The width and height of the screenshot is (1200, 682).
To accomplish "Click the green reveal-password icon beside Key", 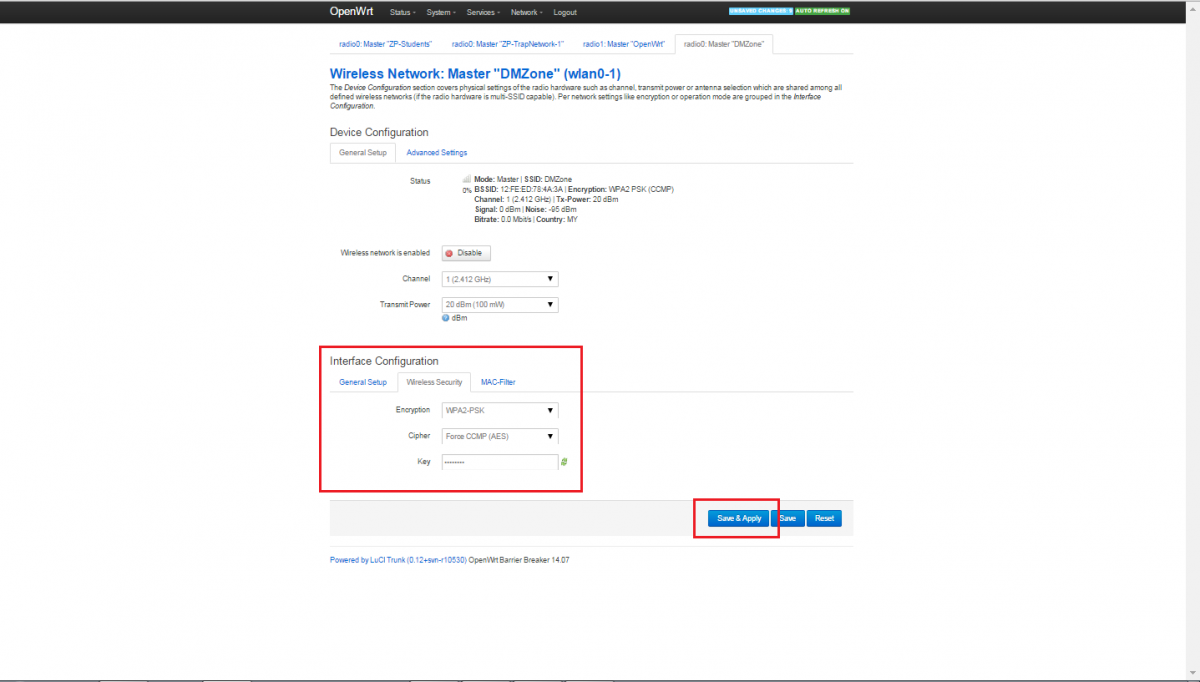I will [x=564, y=462].
